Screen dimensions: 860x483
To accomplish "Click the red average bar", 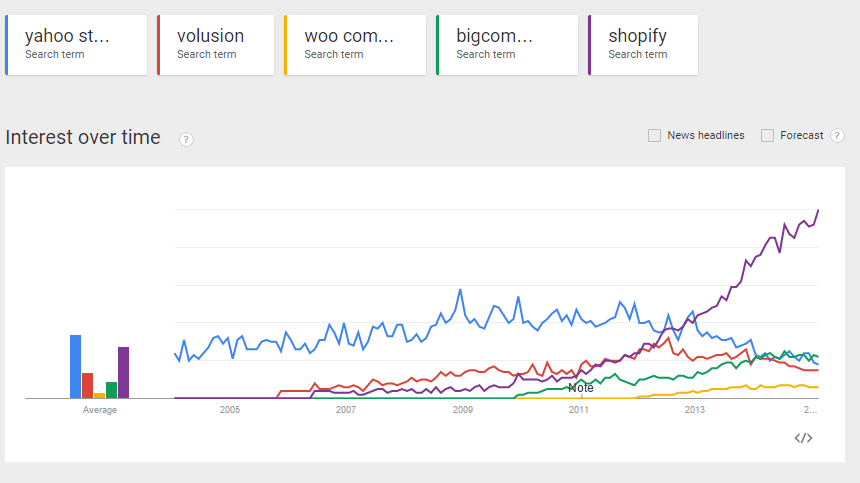I will (x=87, y=385).
